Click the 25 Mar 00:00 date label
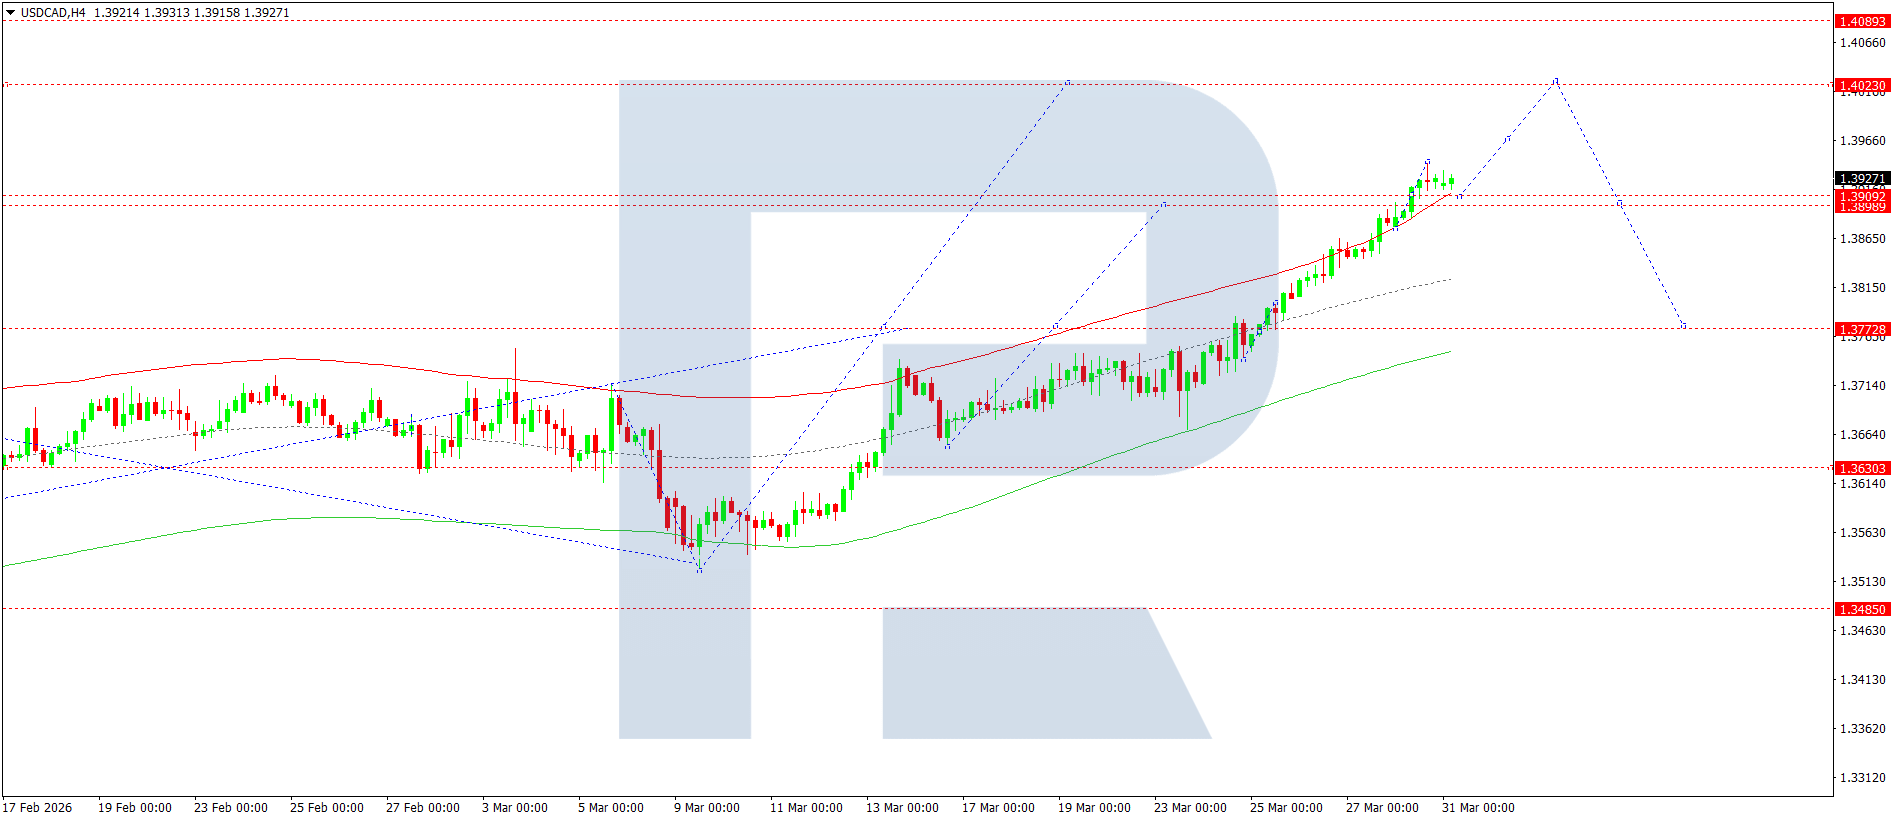The width and height of the screenshot is (1897, 820). pyautogui.click(x=1285, y=807)
